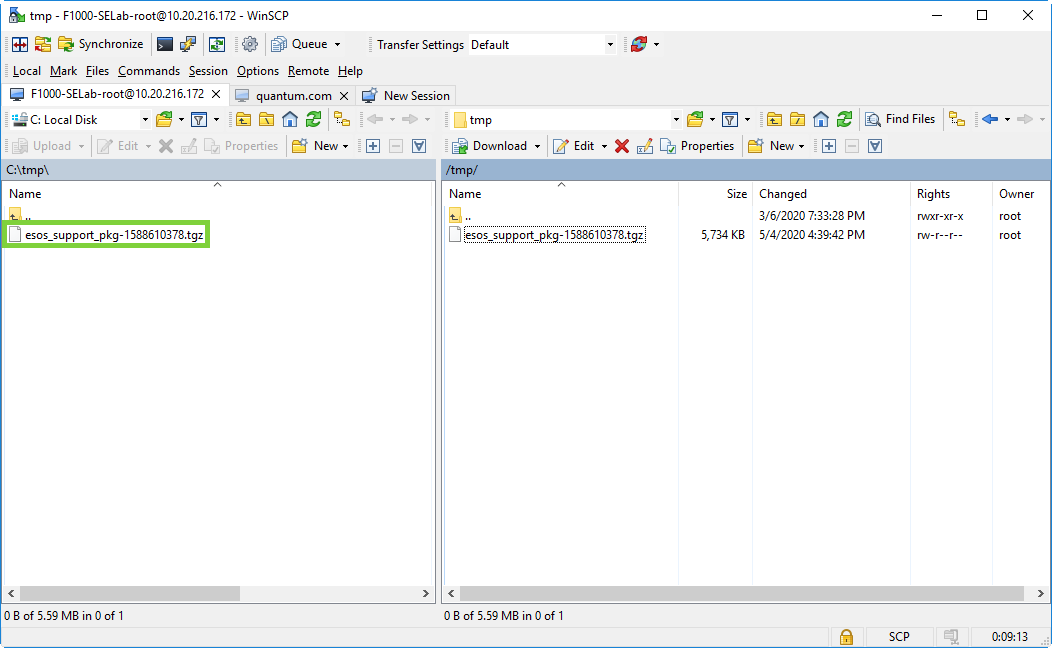The width and height of the screenshot is (1052, 648).
Task: Sort remote files by Changed column
Action: coord(782,194)
